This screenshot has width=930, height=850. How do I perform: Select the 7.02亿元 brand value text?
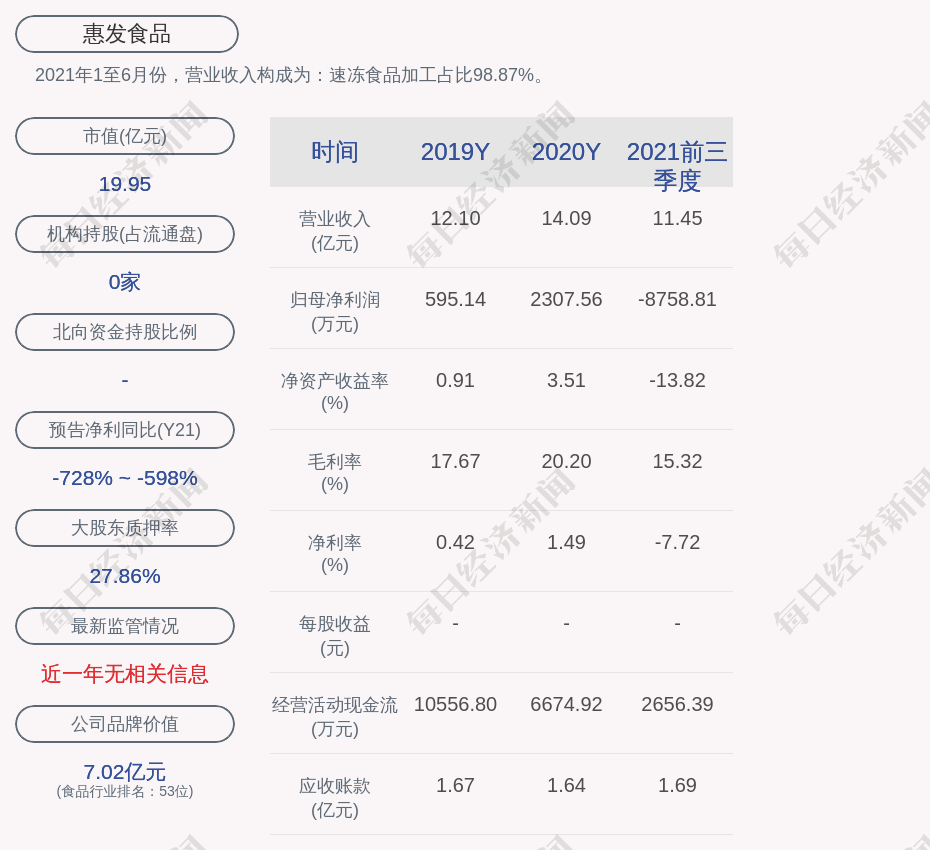125,772
